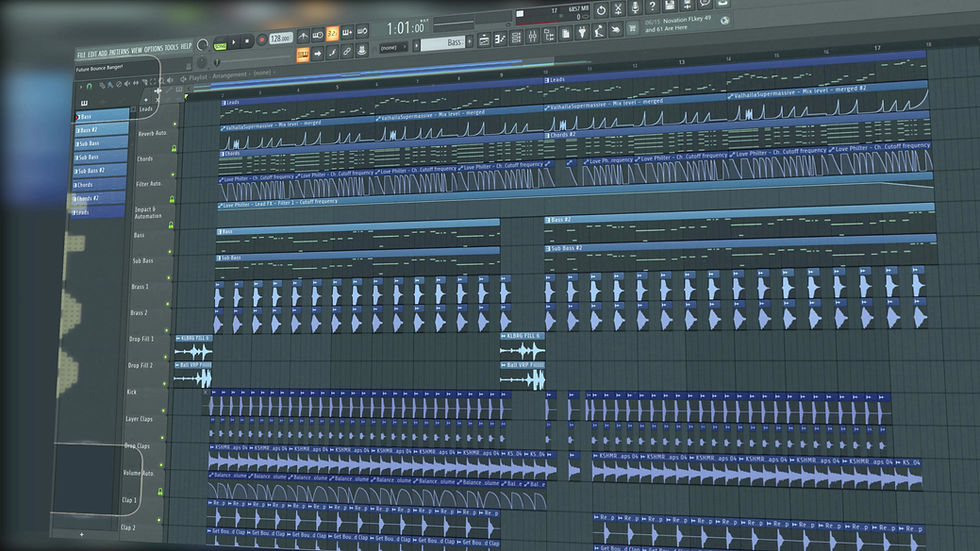Arm the red record button
Screen dimensions: 980x551
pos(262,39)
